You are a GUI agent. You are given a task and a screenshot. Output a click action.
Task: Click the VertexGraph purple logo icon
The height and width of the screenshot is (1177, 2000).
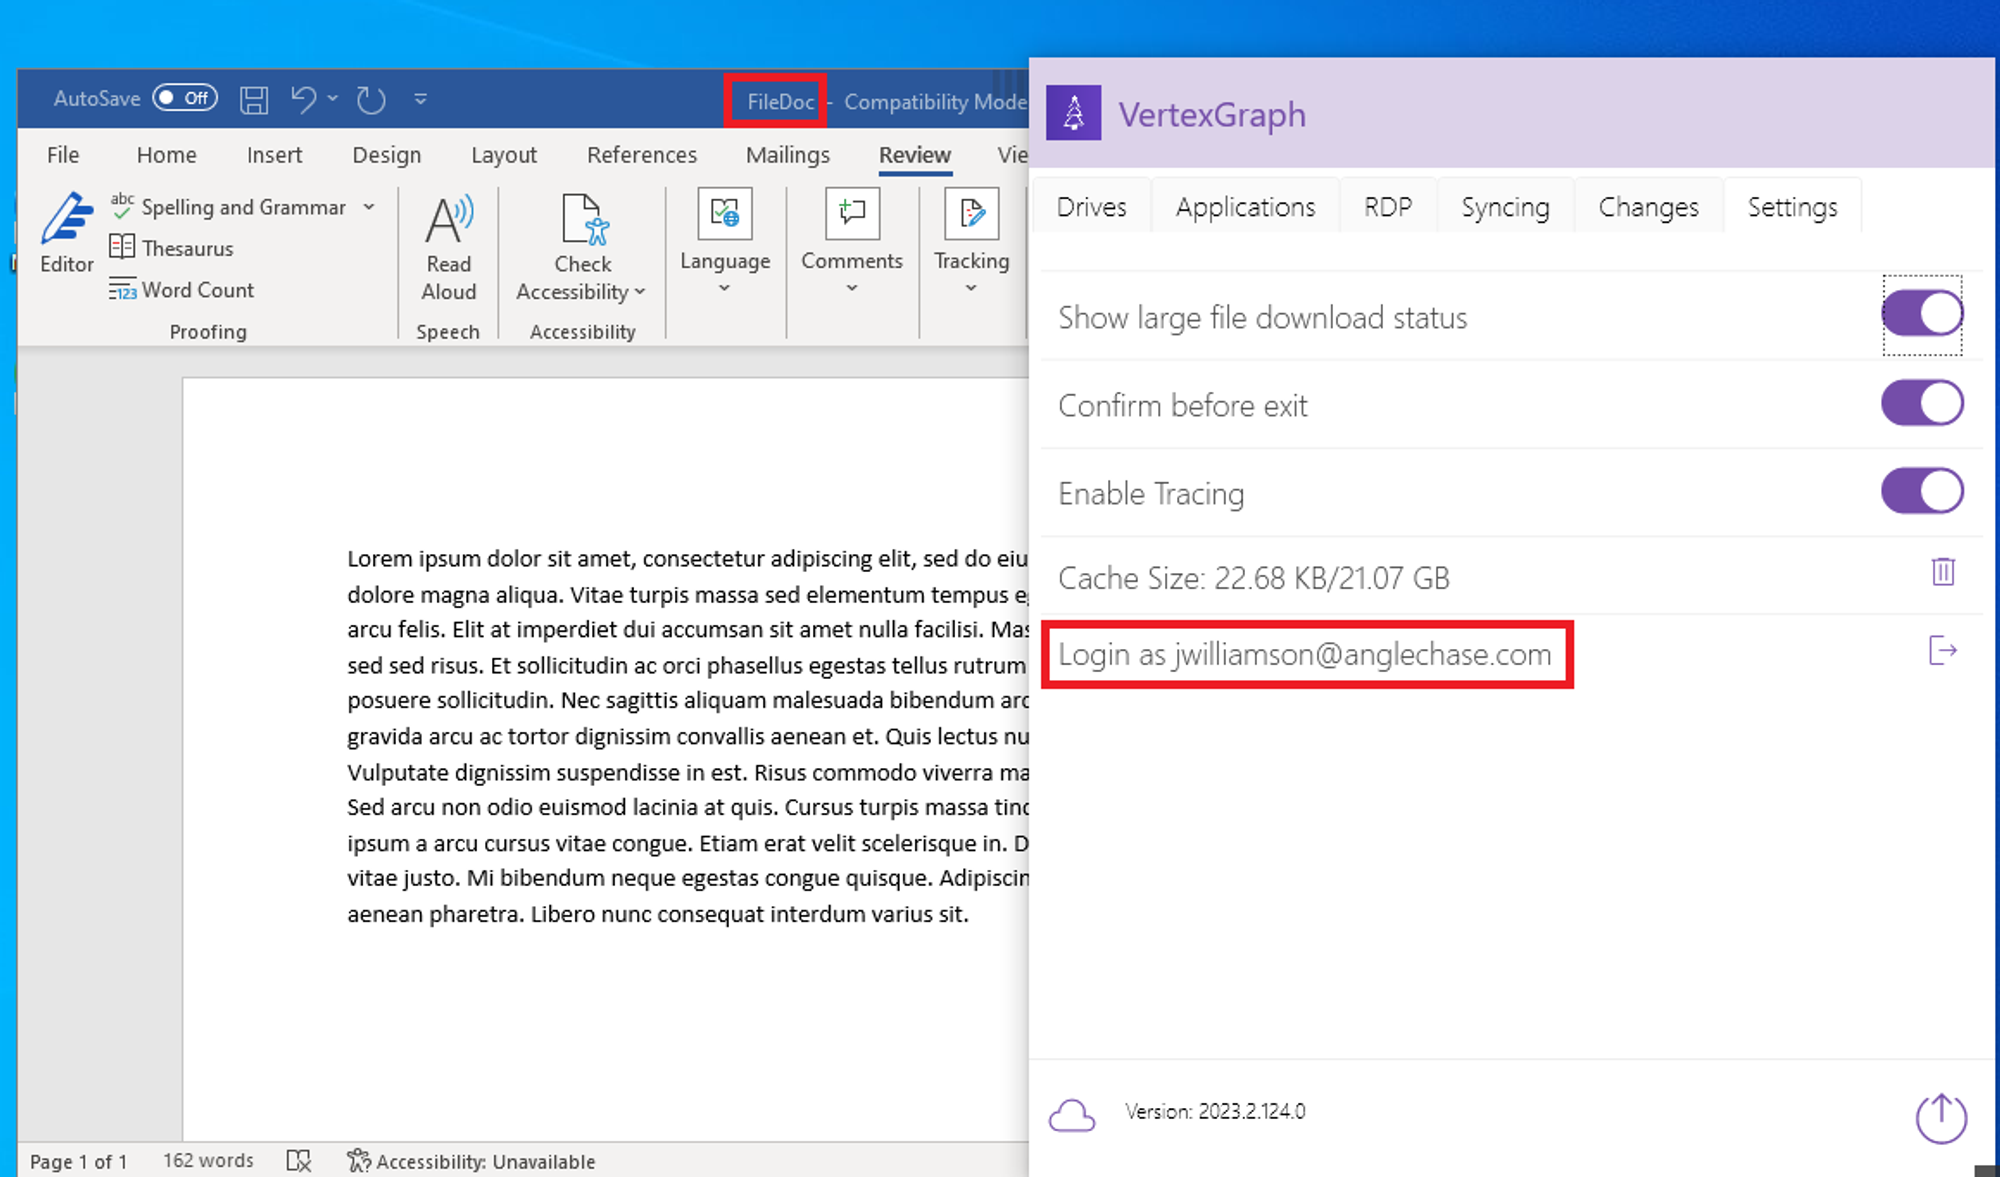[x=1074, y=113]
